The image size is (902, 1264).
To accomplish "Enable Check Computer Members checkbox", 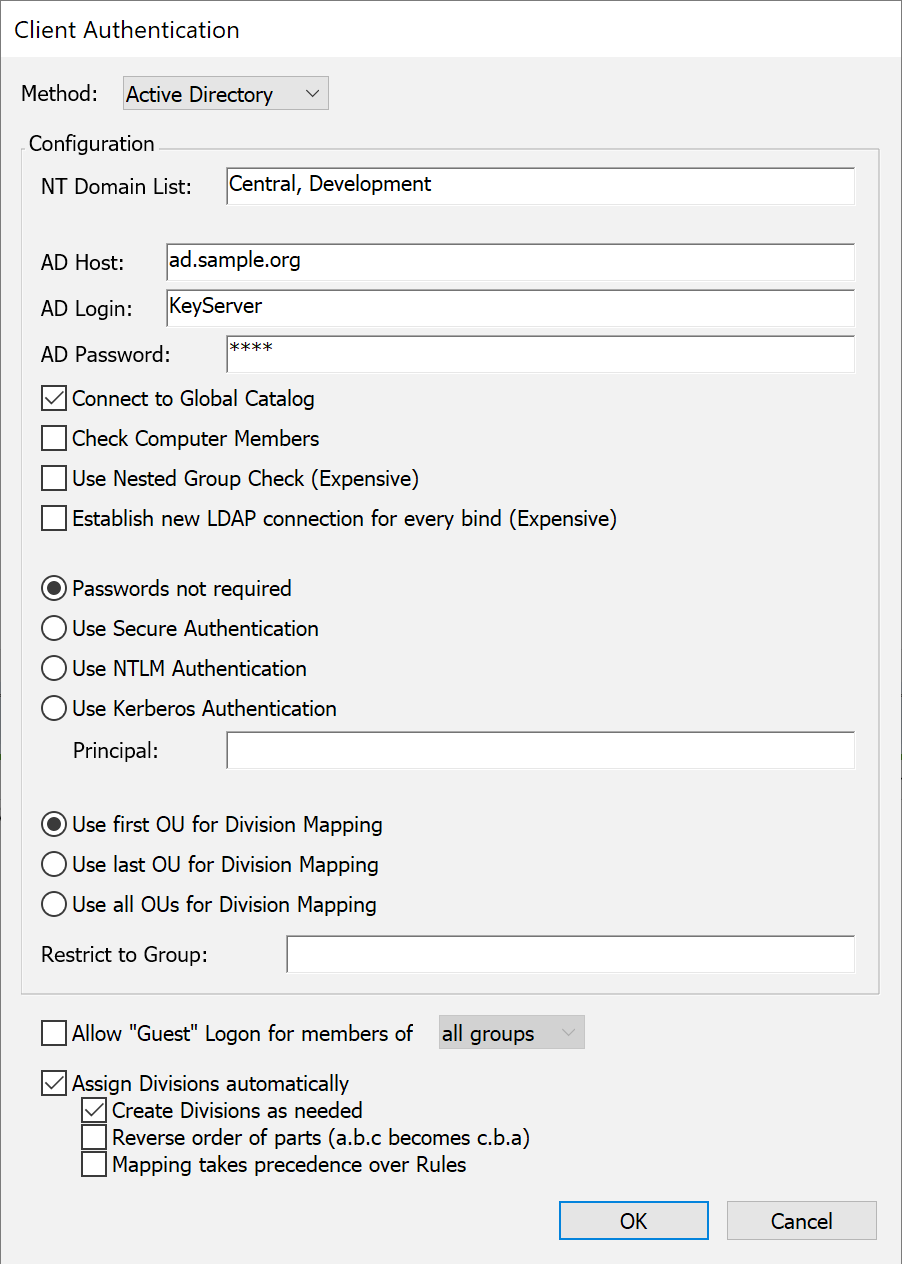I will (x=54, y=439).
